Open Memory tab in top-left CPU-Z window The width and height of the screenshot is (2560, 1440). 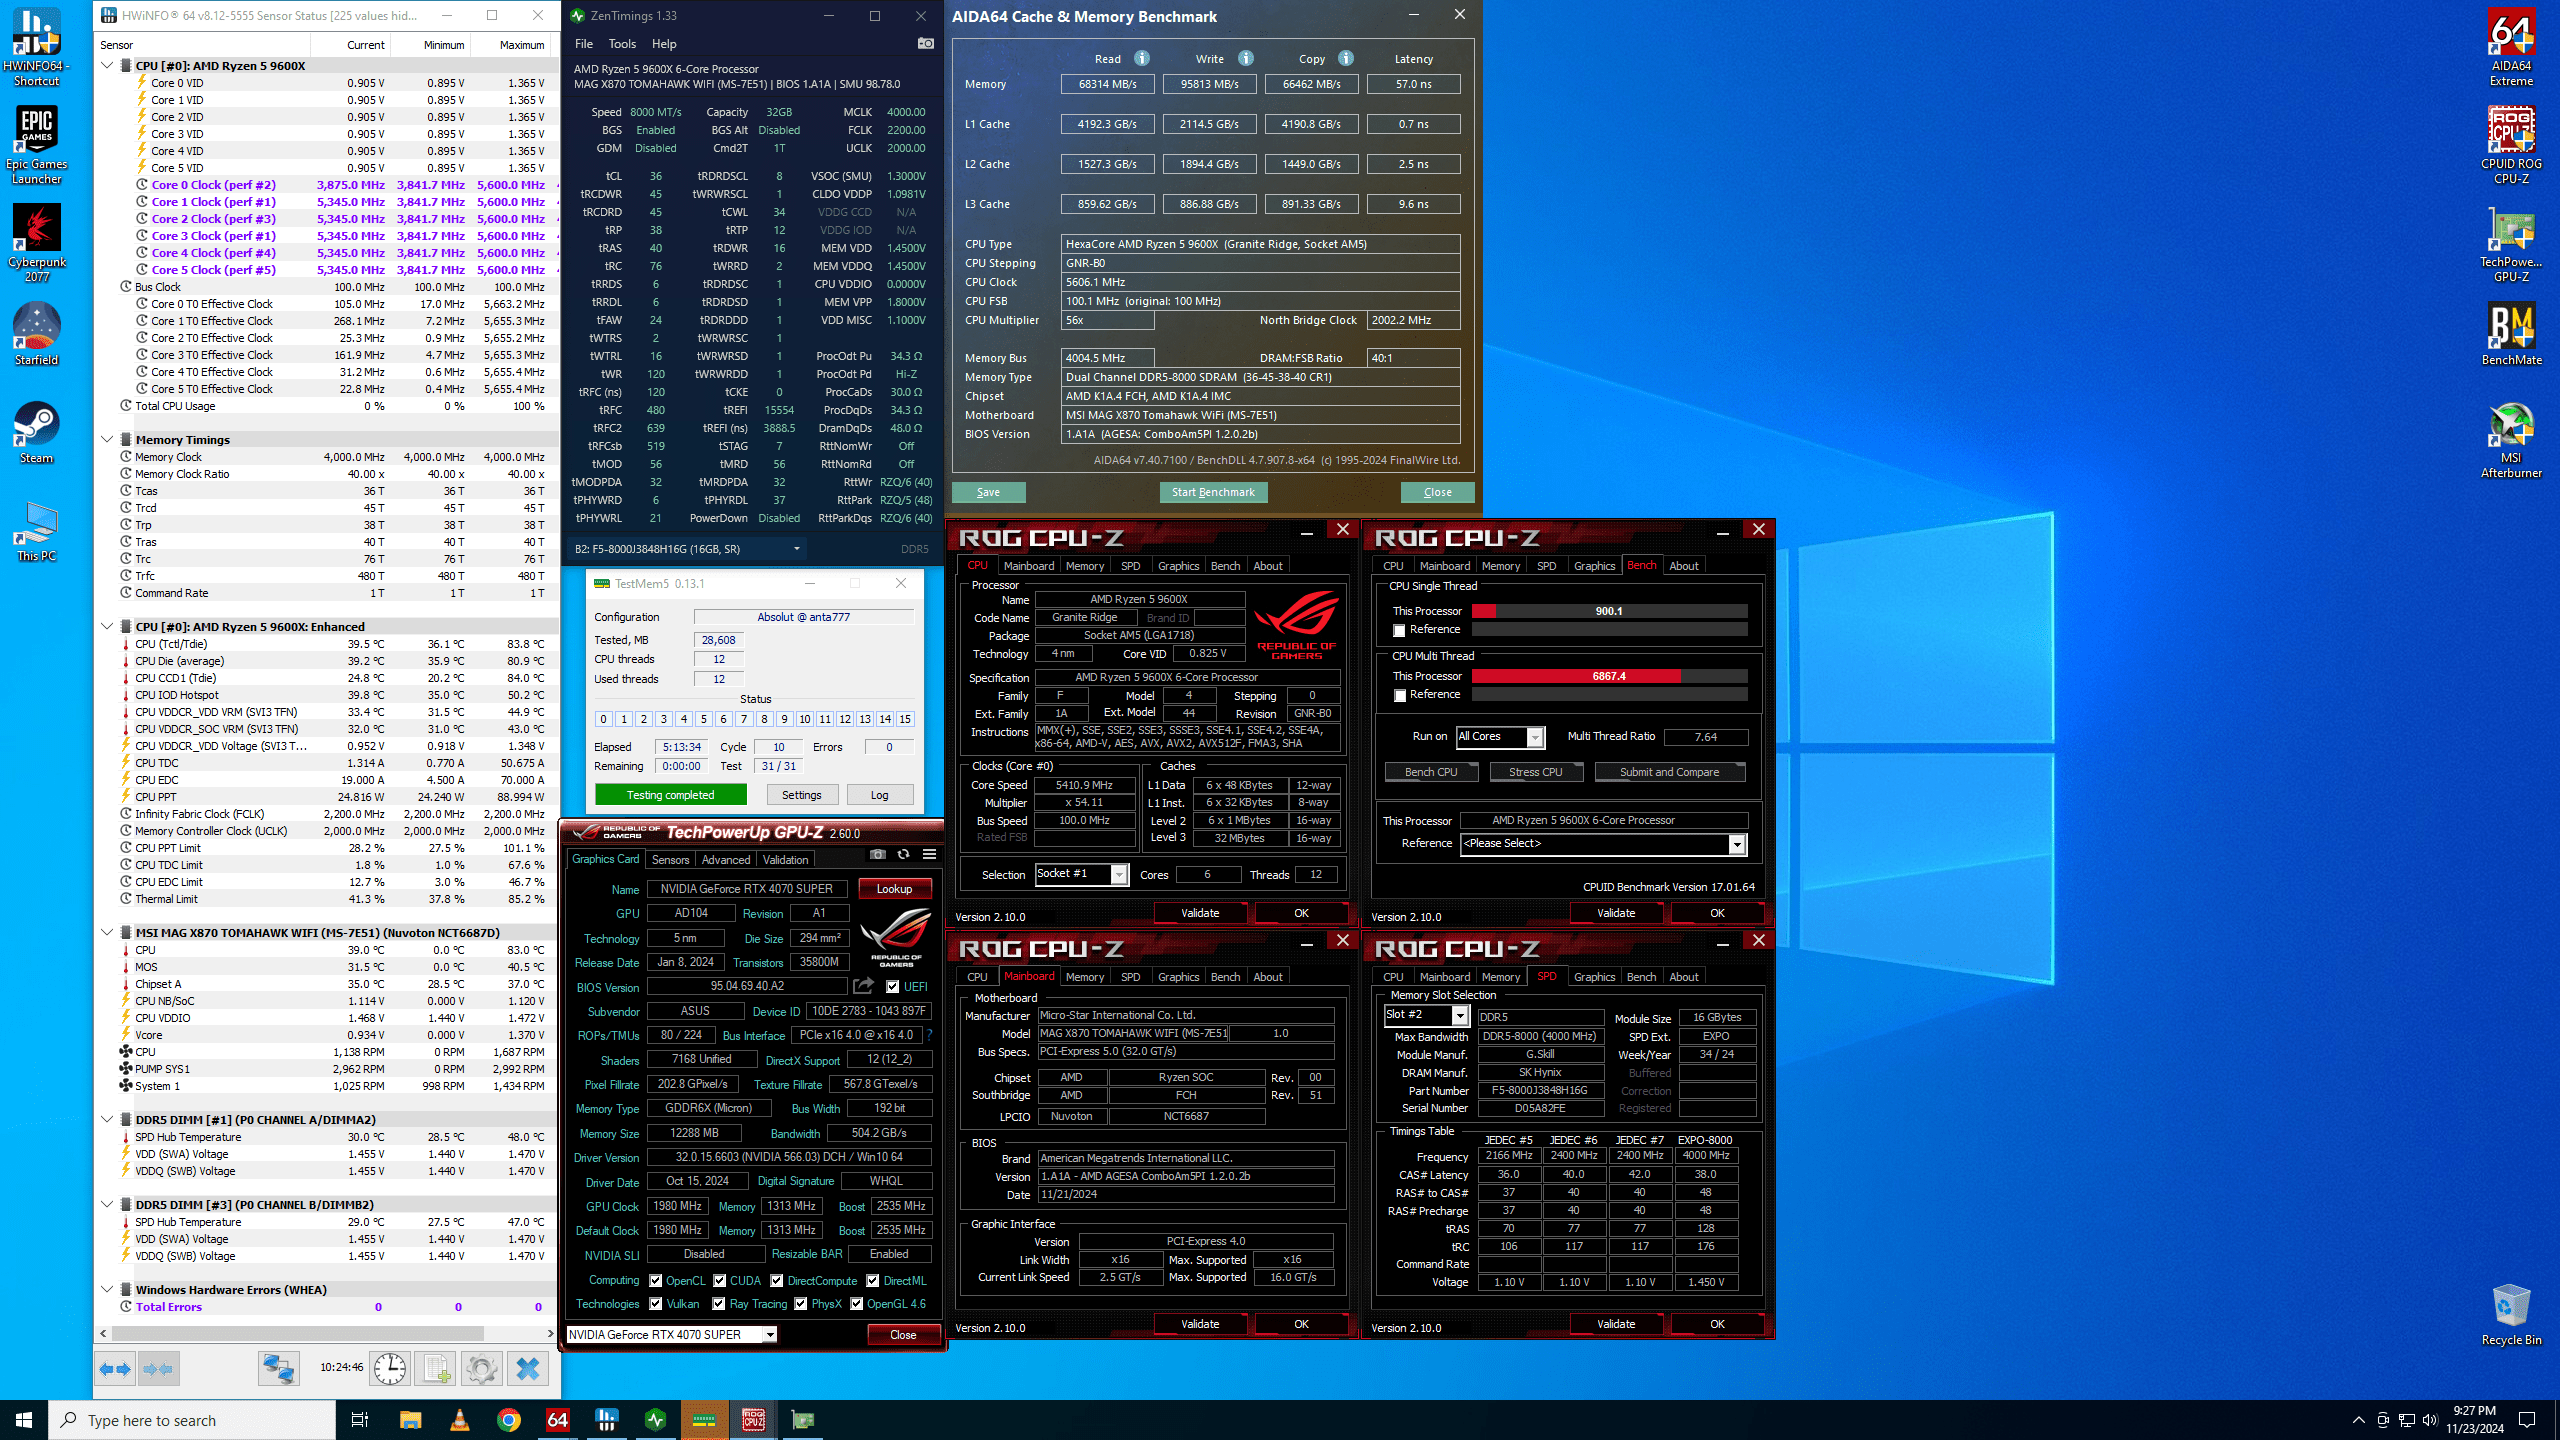1085,566
